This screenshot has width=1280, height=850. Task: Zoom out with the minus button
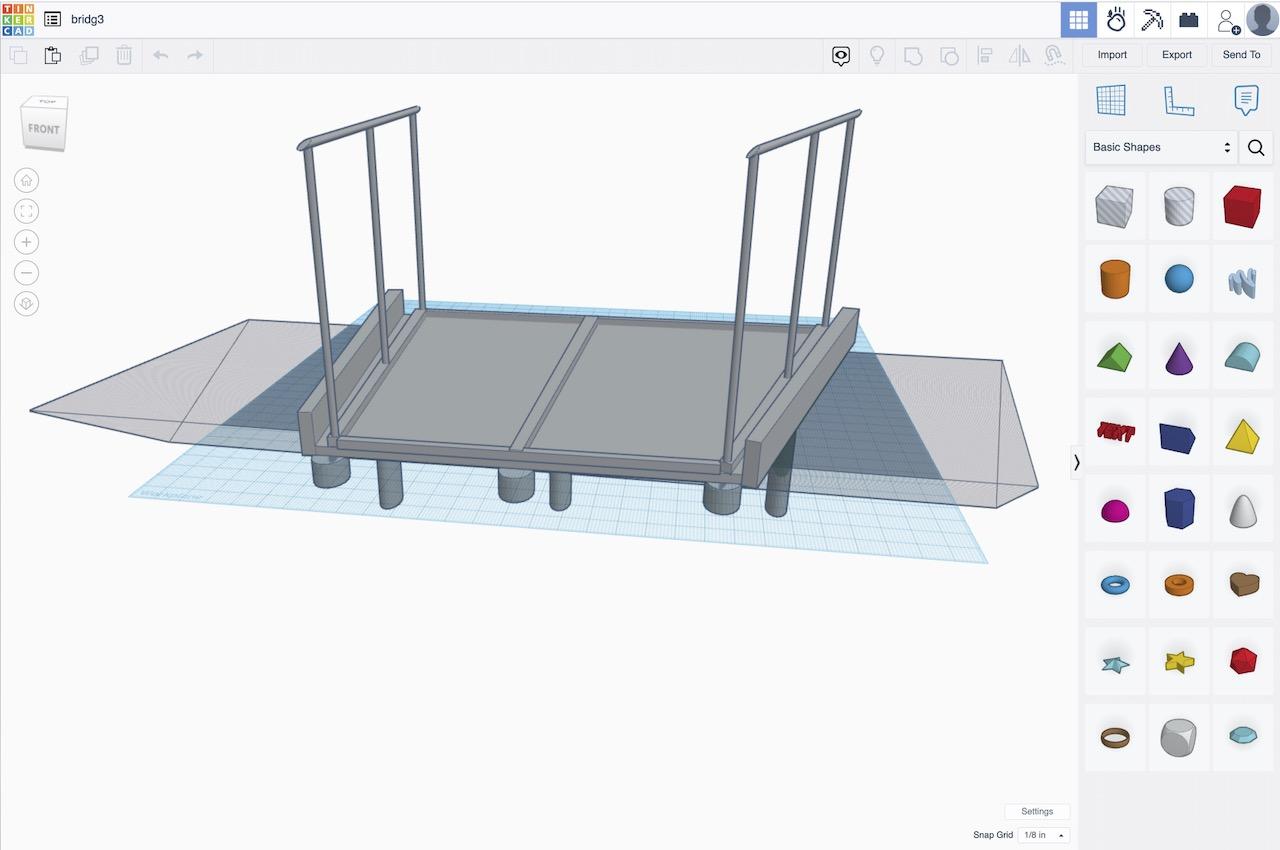(26, 273)
